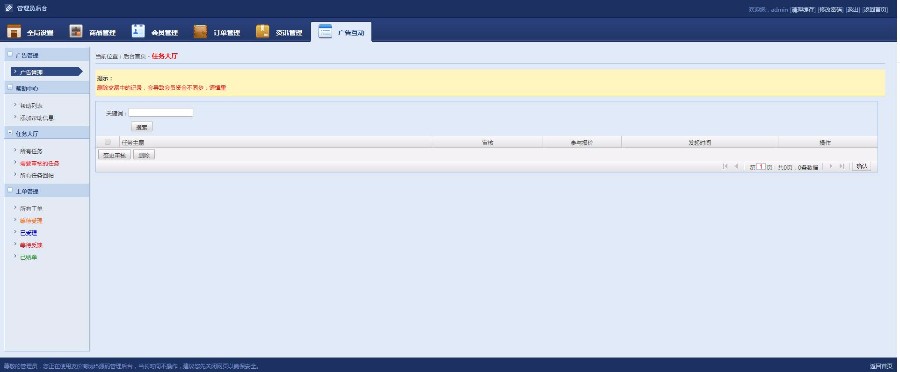The height and width of the screenshot is (372, 900).
Task: Click 退出 logout link in top header
Action: [x=854, y=9]
